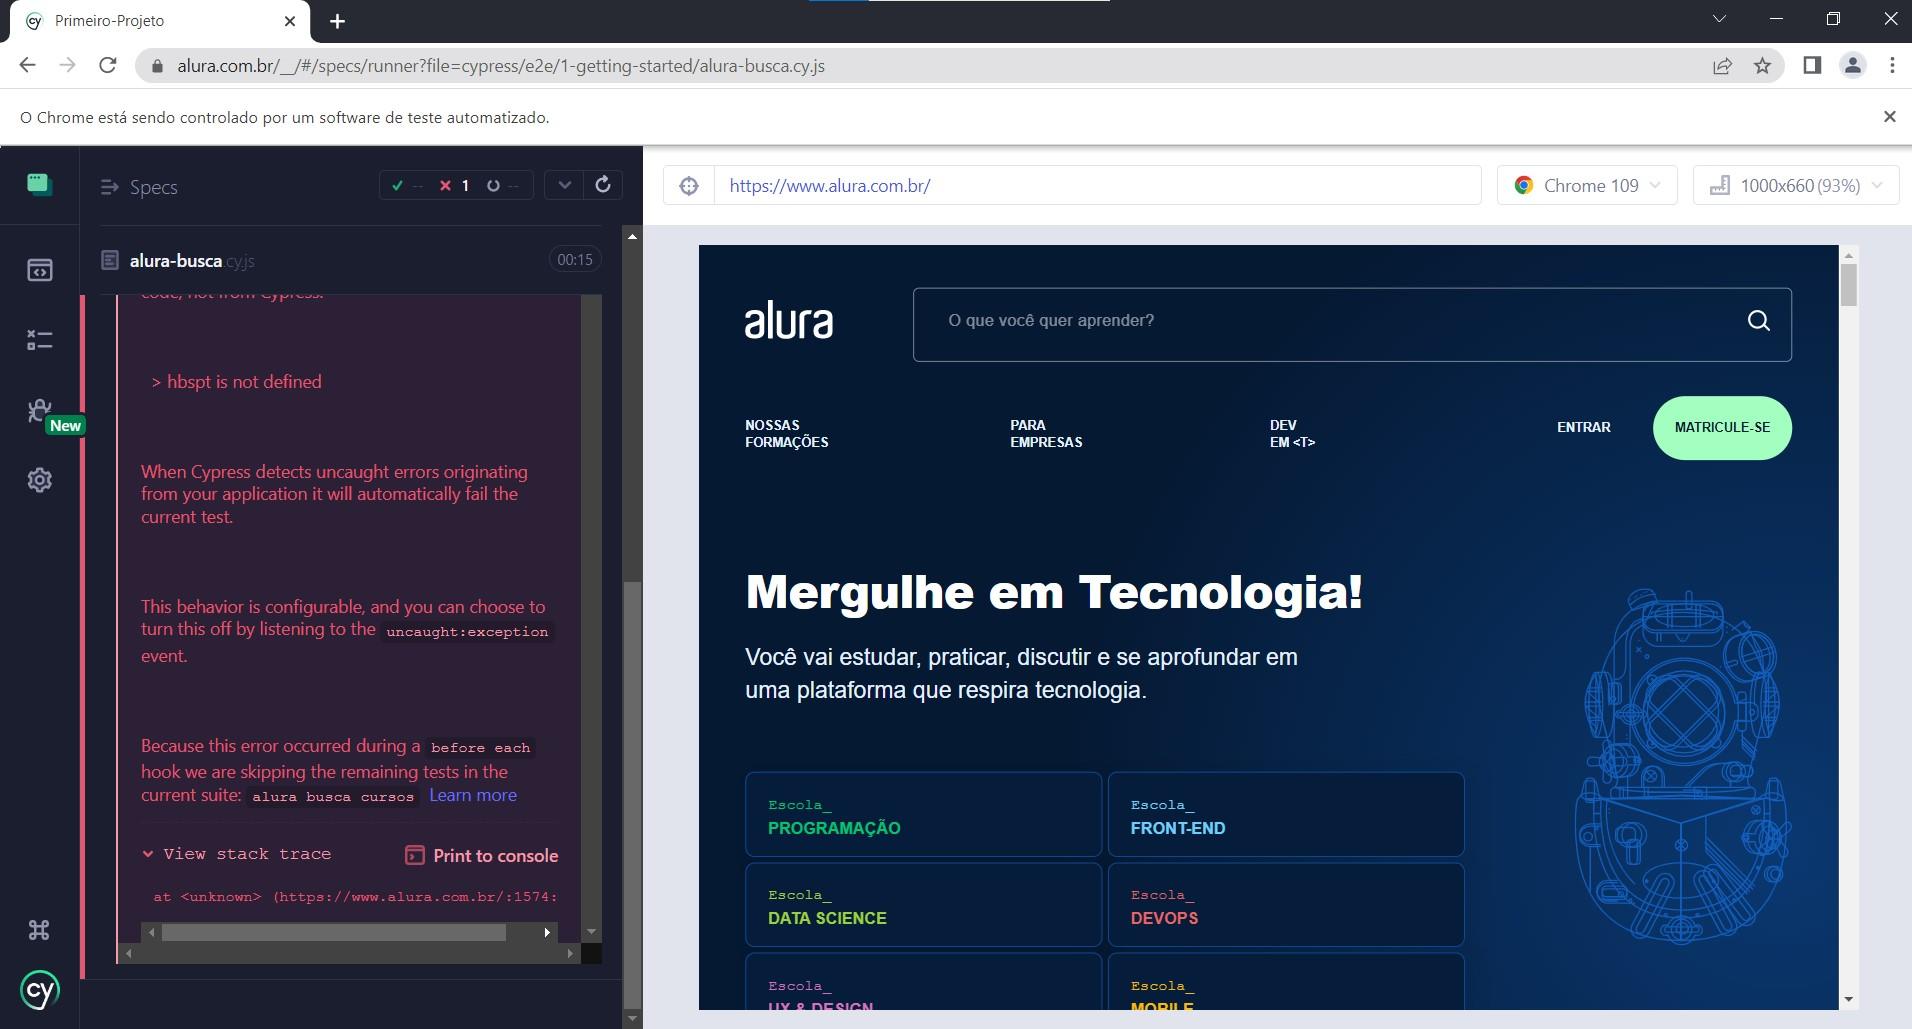The height and width of the screenshot is (1029, 1912).
Task: Close the Primeiro-Projeto tab
Action: click(290, 21)
